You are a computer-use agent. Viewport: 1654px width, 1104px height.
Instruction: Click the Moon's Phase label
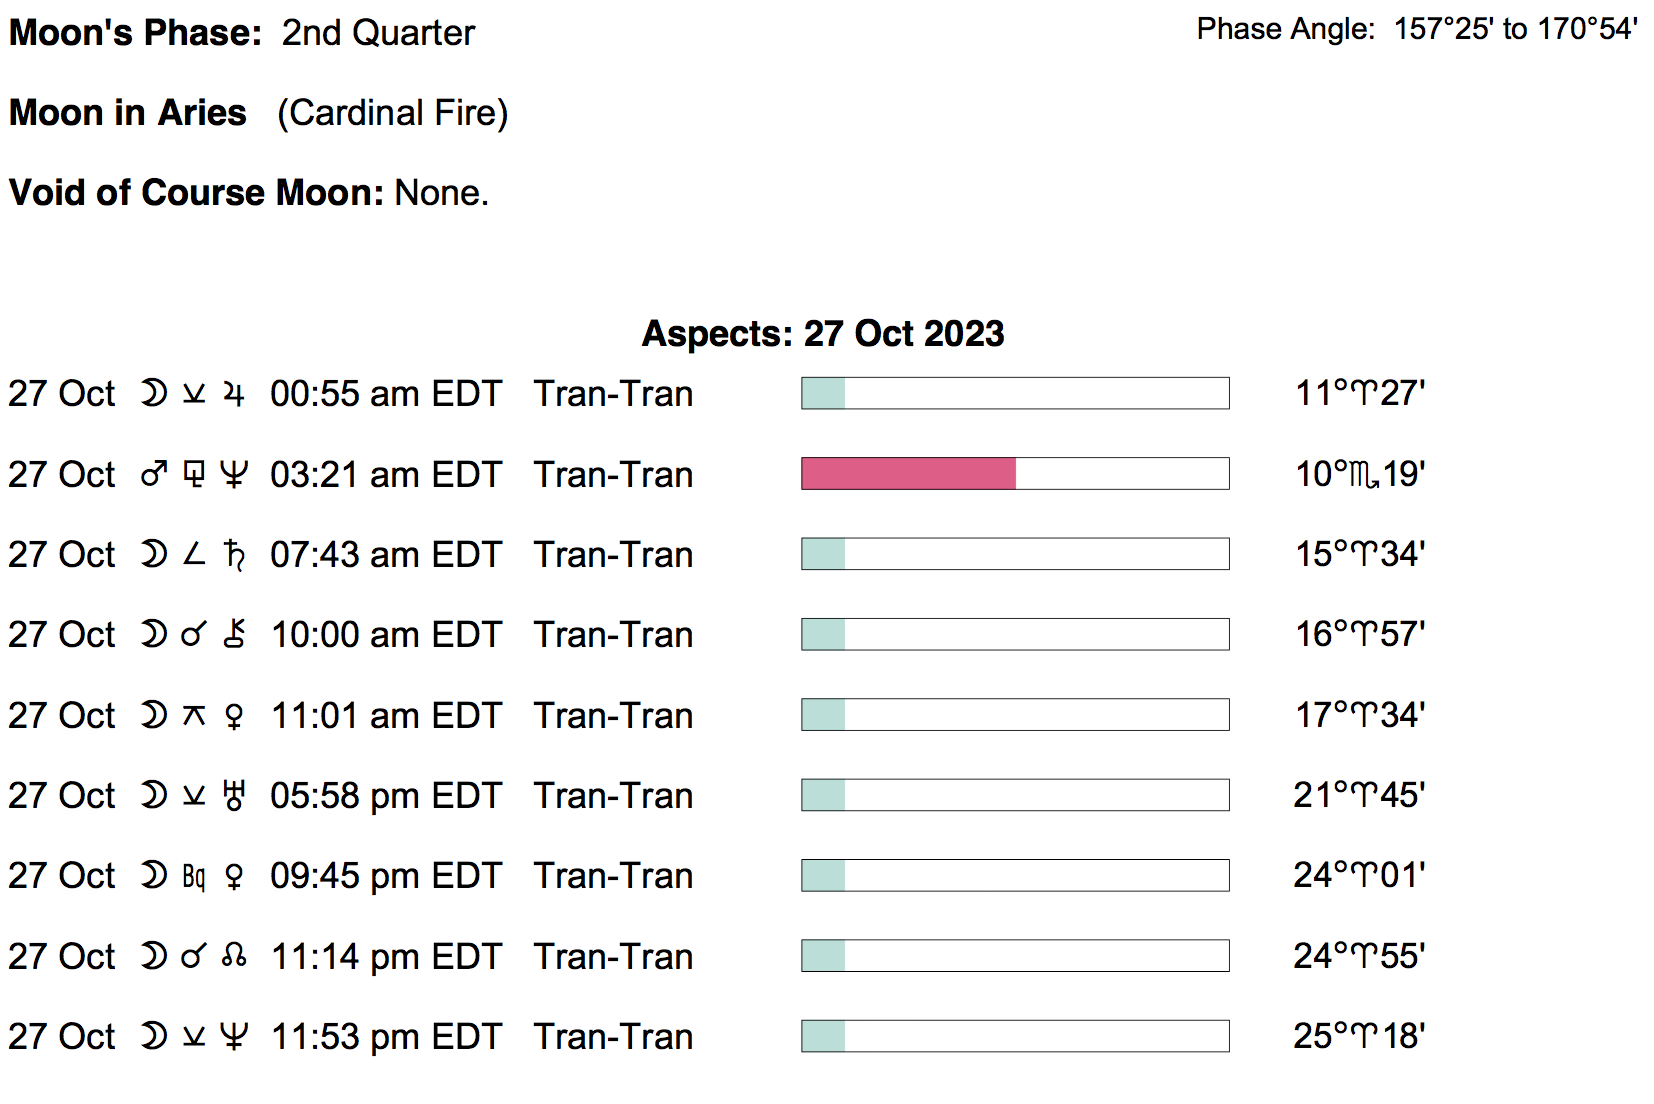135,33
